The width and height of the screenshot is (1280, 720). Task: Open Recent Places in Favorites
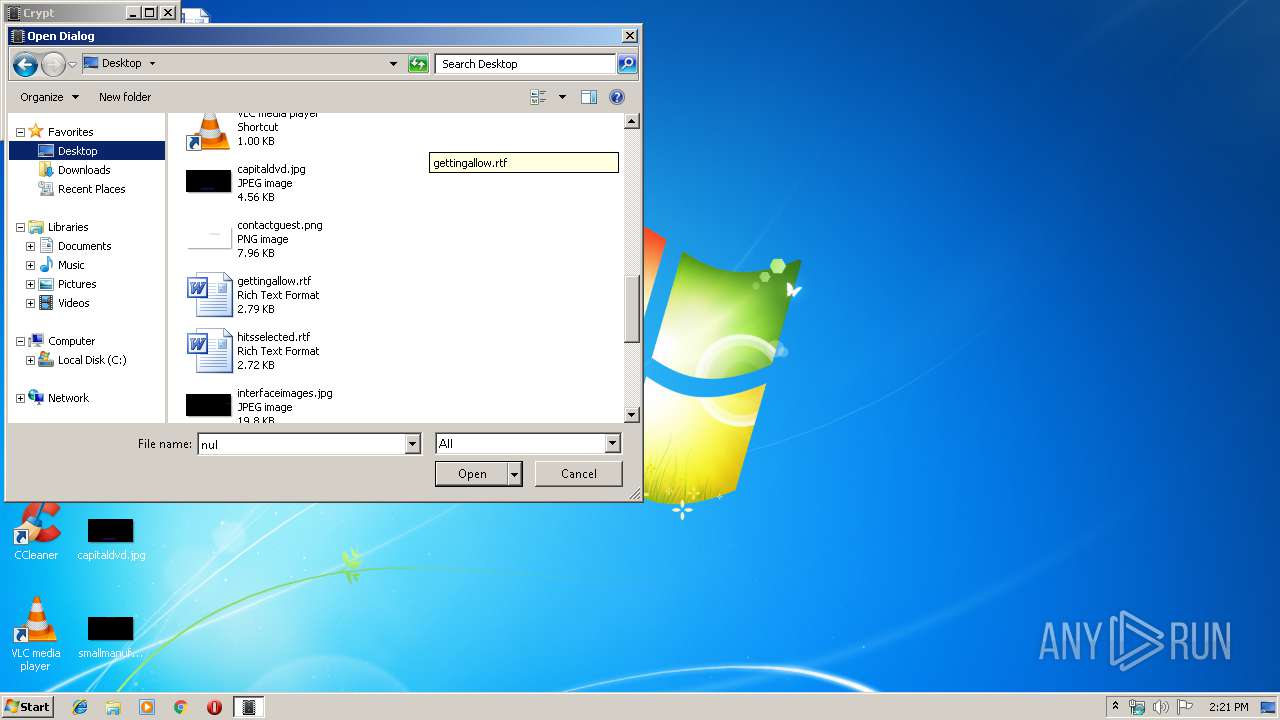pyautogui.click(x=91, y=189)
